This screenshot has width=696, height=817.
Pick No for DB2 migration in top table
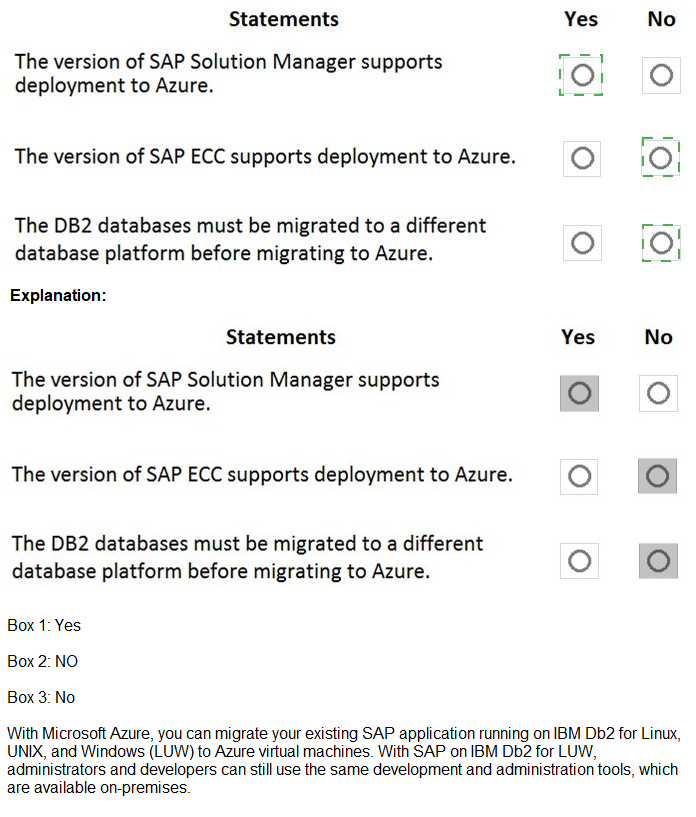click(x=660, y=242)
